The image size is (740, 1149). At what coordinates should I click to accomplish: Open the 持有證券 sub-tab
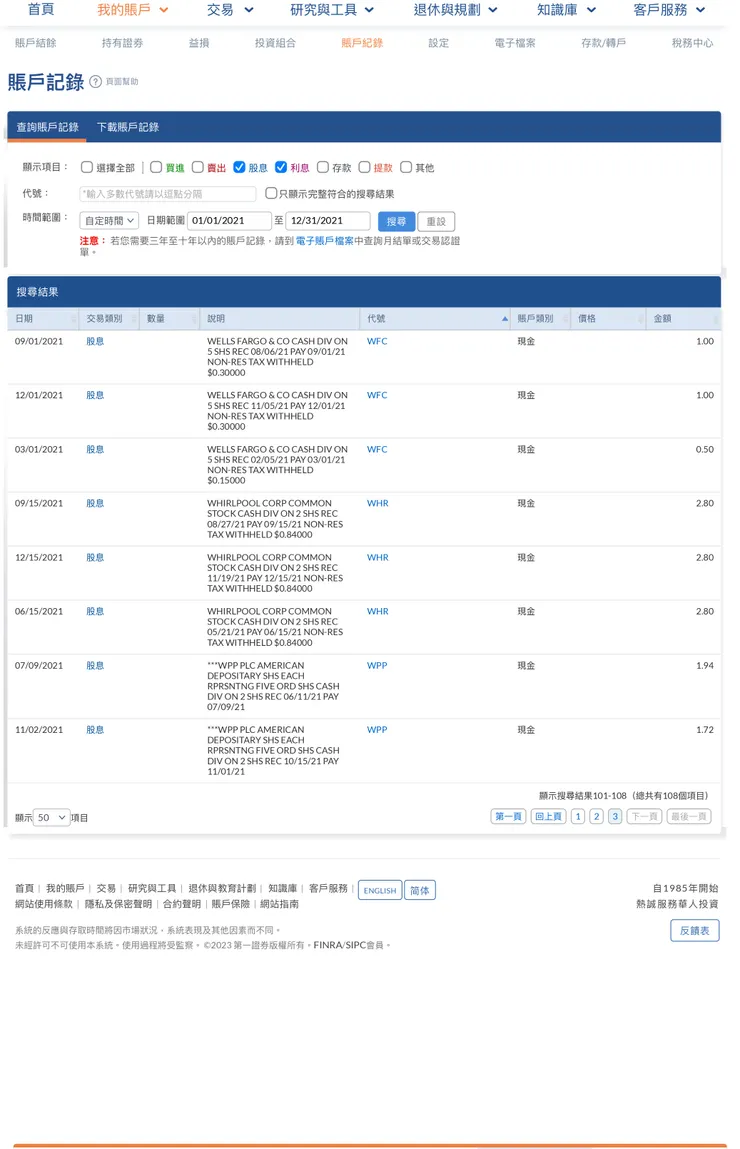point(122,43)
